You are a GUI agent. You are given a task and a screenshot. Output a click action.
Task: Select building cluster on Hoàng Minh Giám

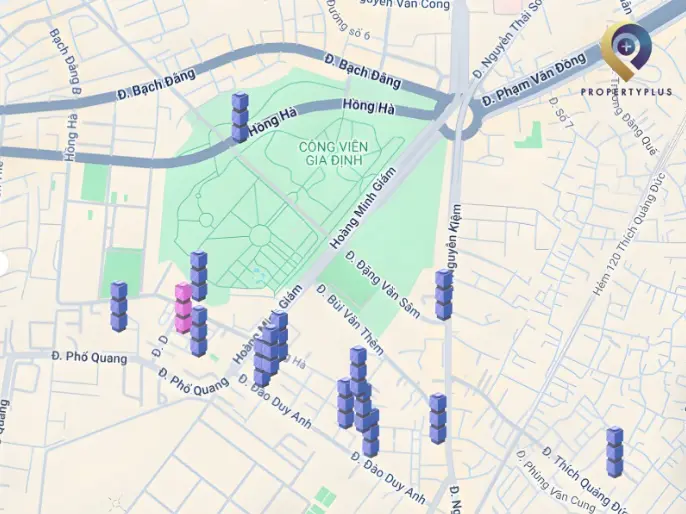(270, 349)
